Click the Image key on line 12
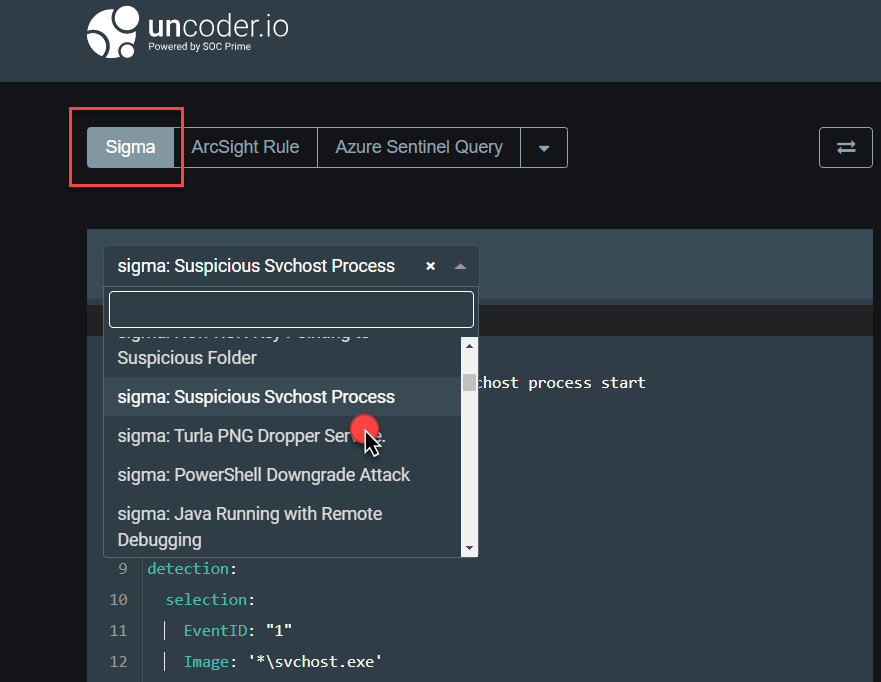 click(206, 661)
